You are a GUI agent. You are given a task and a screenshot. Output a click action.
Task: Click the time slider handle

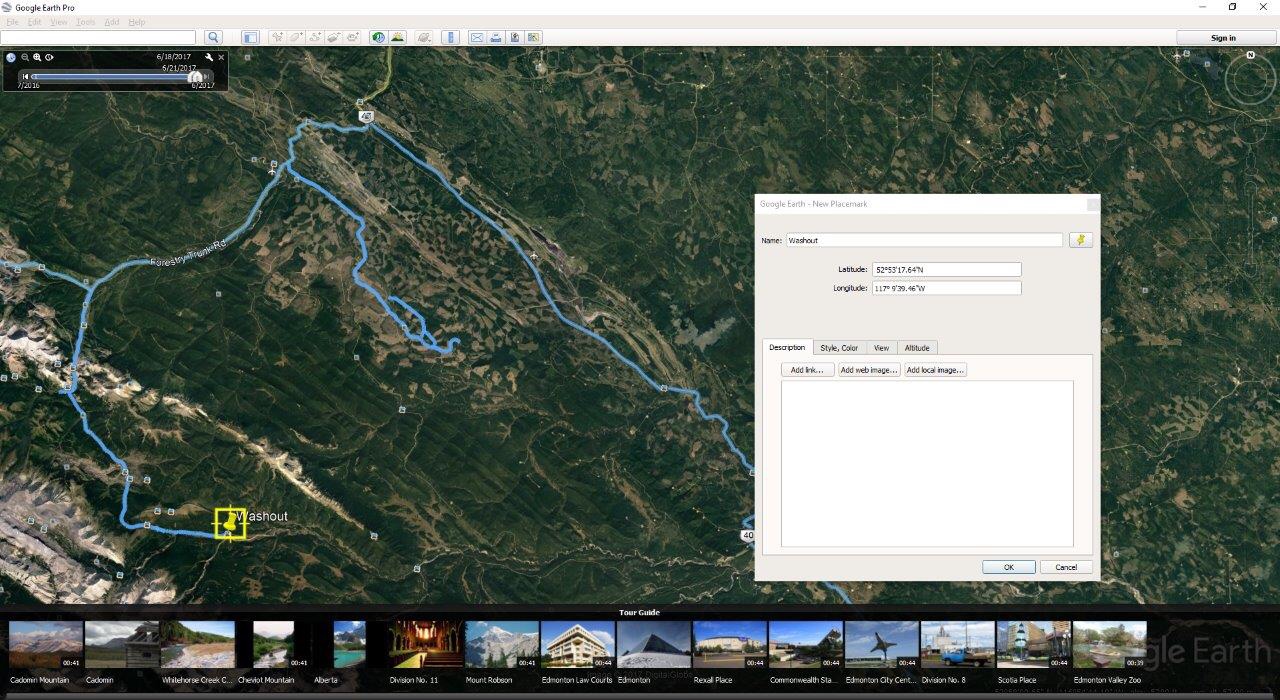point(196,76)
